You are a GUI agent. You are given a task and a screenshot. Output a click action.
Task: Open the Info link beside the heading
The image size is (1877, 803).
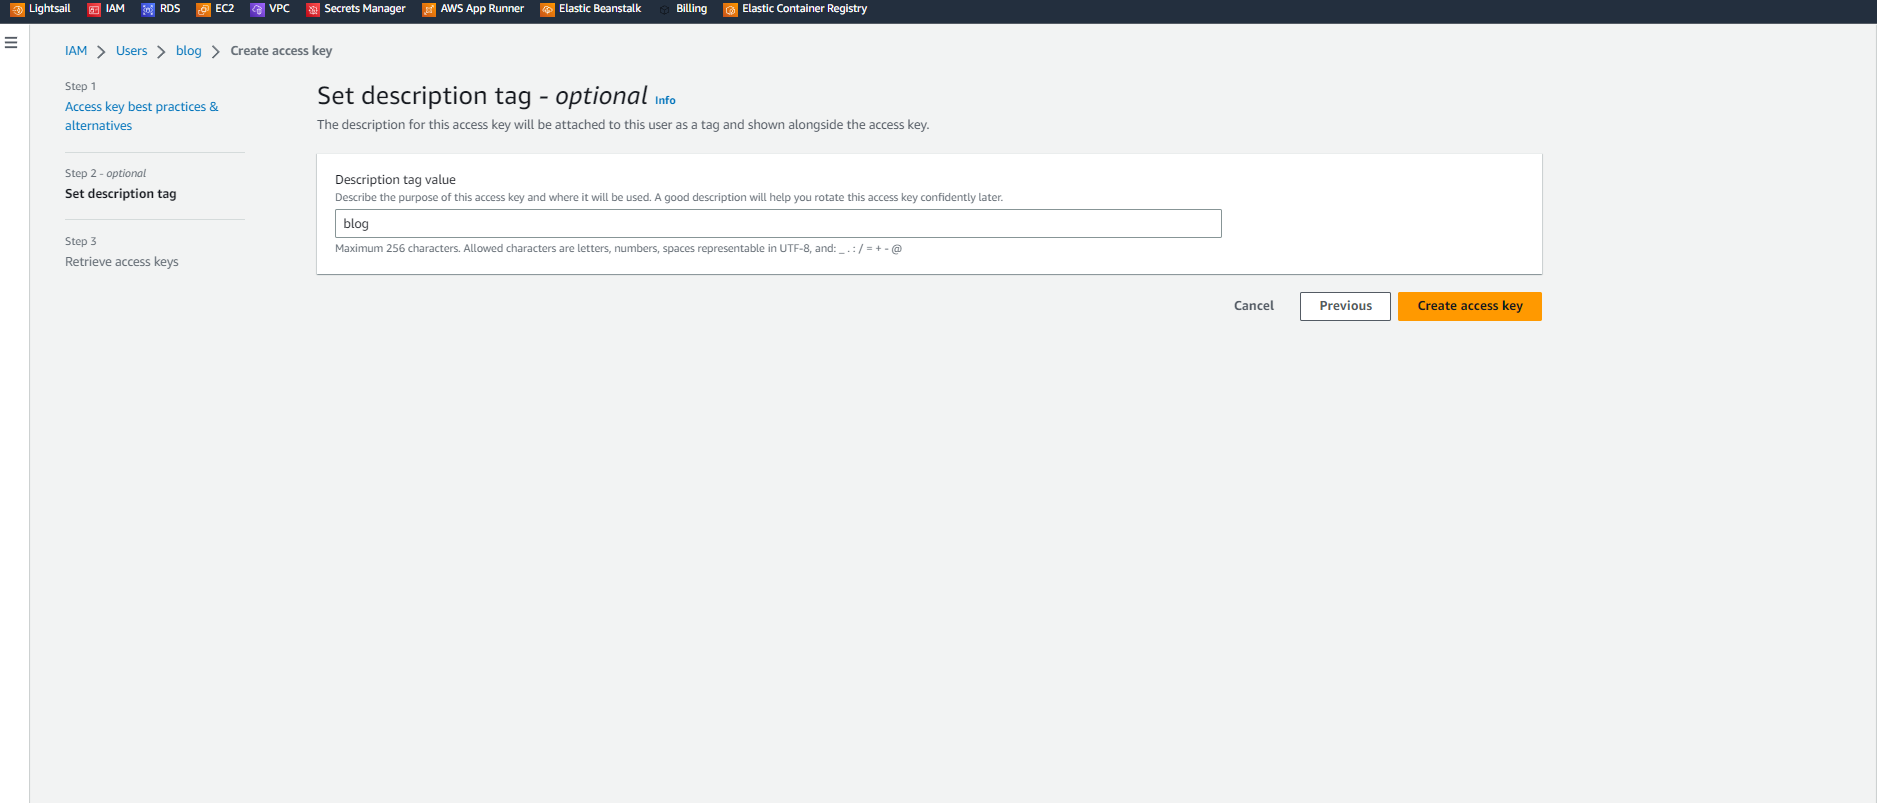pyautogui.click(x=665, y=100)
